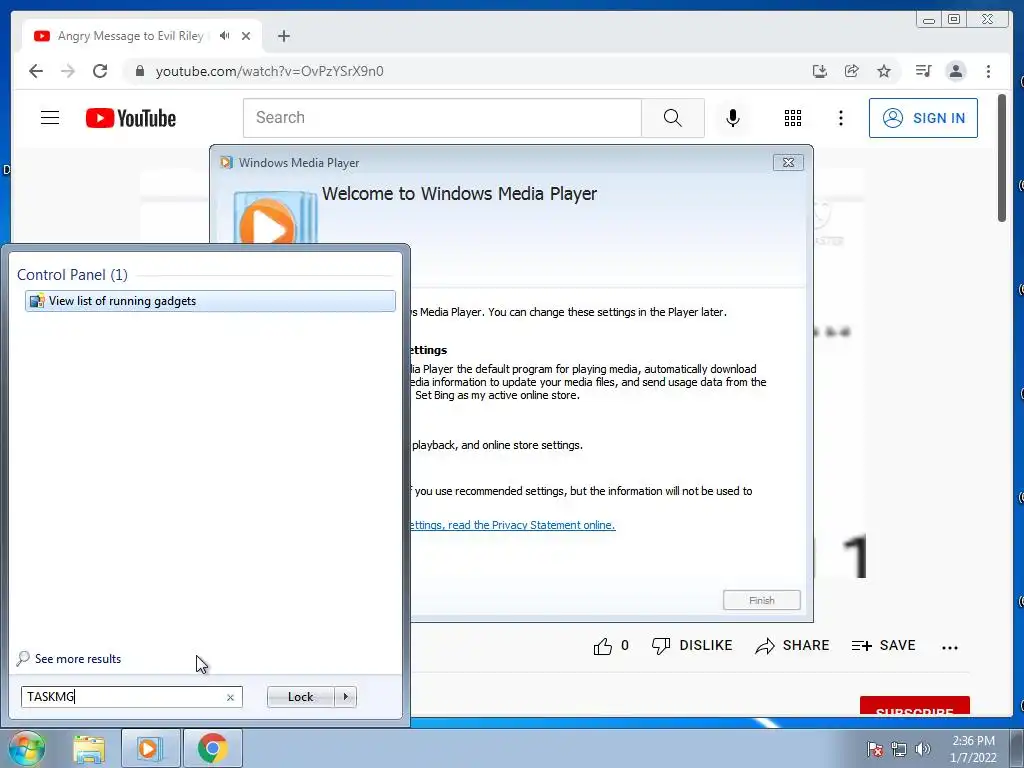Image resolution: width=1024 pixels, height=768 pixels.
Task: Click See more results
Action: click(x=69, y=658)
